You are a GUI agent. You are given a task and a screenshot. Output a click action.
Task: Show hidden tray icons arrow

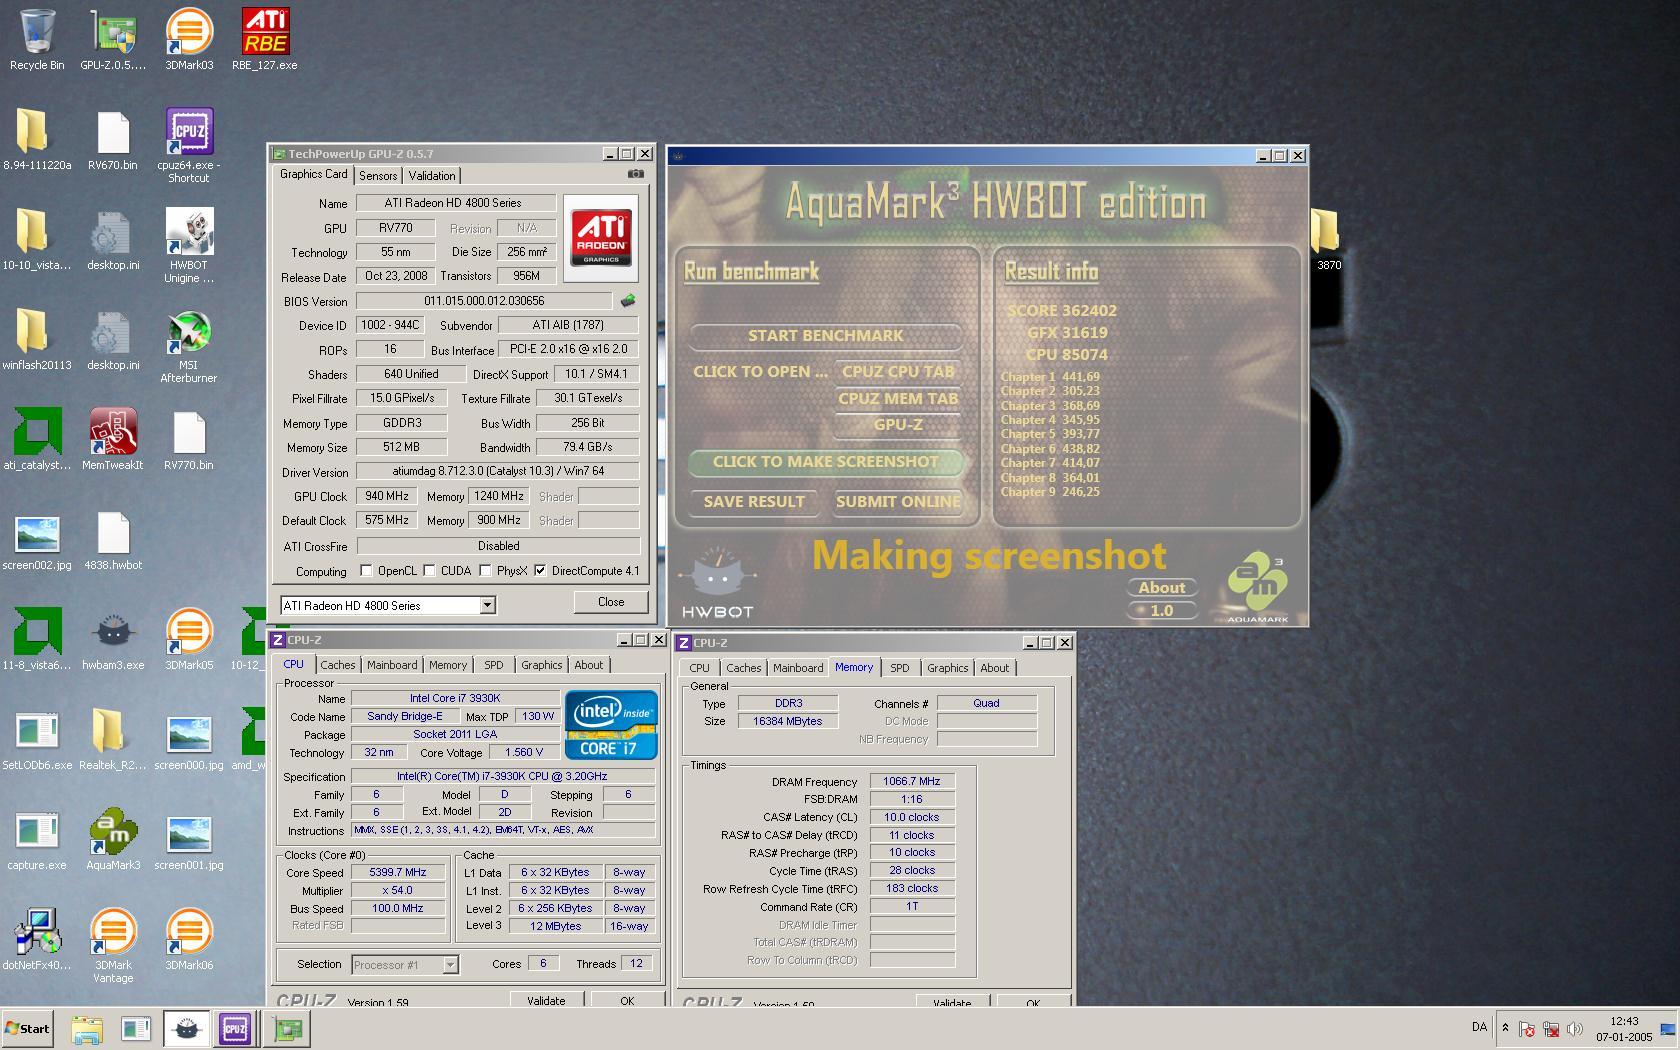point(1505,1028)
